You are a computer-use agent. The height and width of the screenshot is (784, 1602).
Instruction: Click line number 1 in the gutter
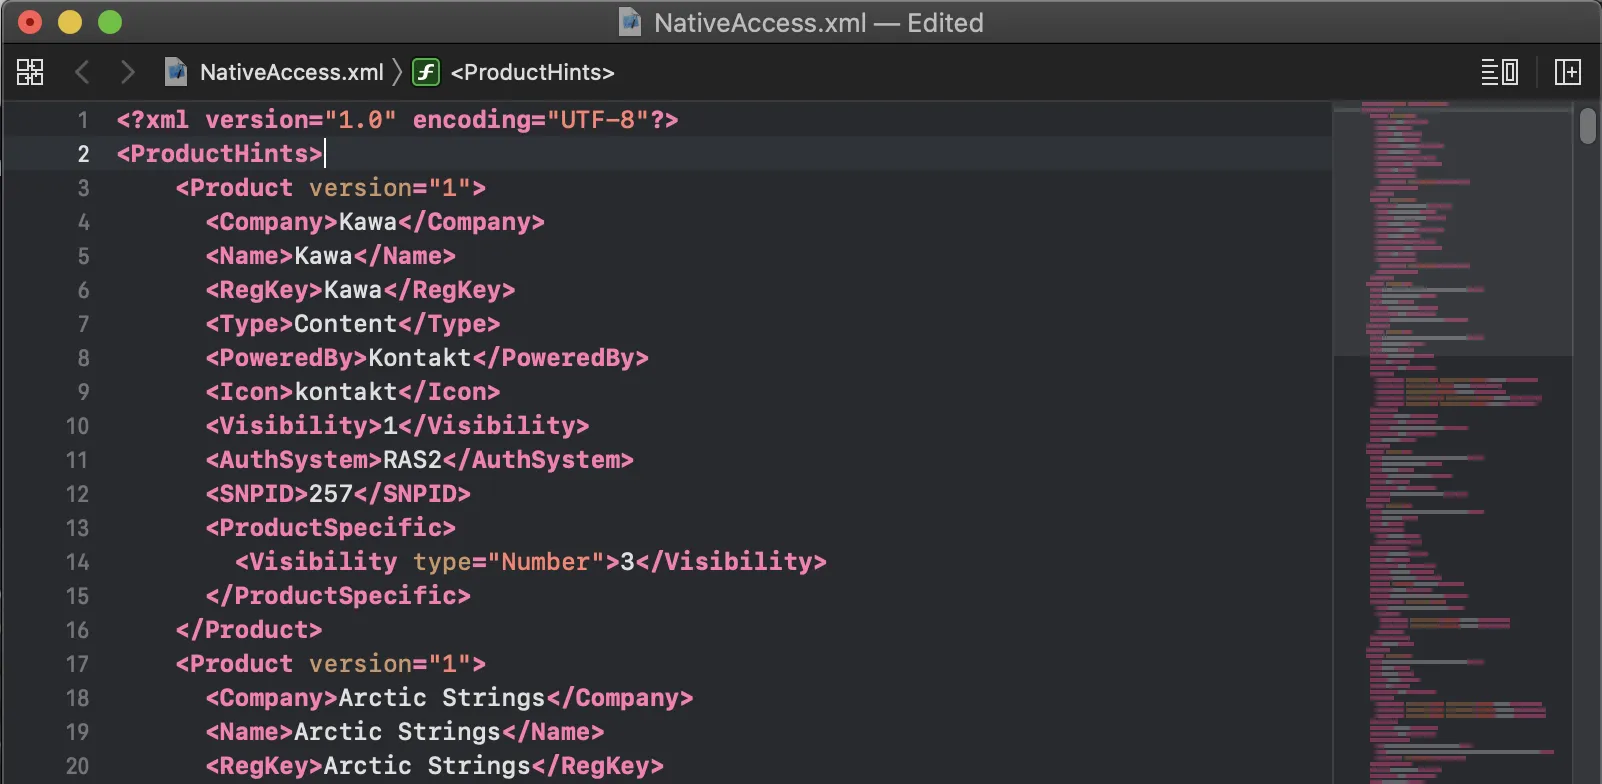[x=83, y=120]
